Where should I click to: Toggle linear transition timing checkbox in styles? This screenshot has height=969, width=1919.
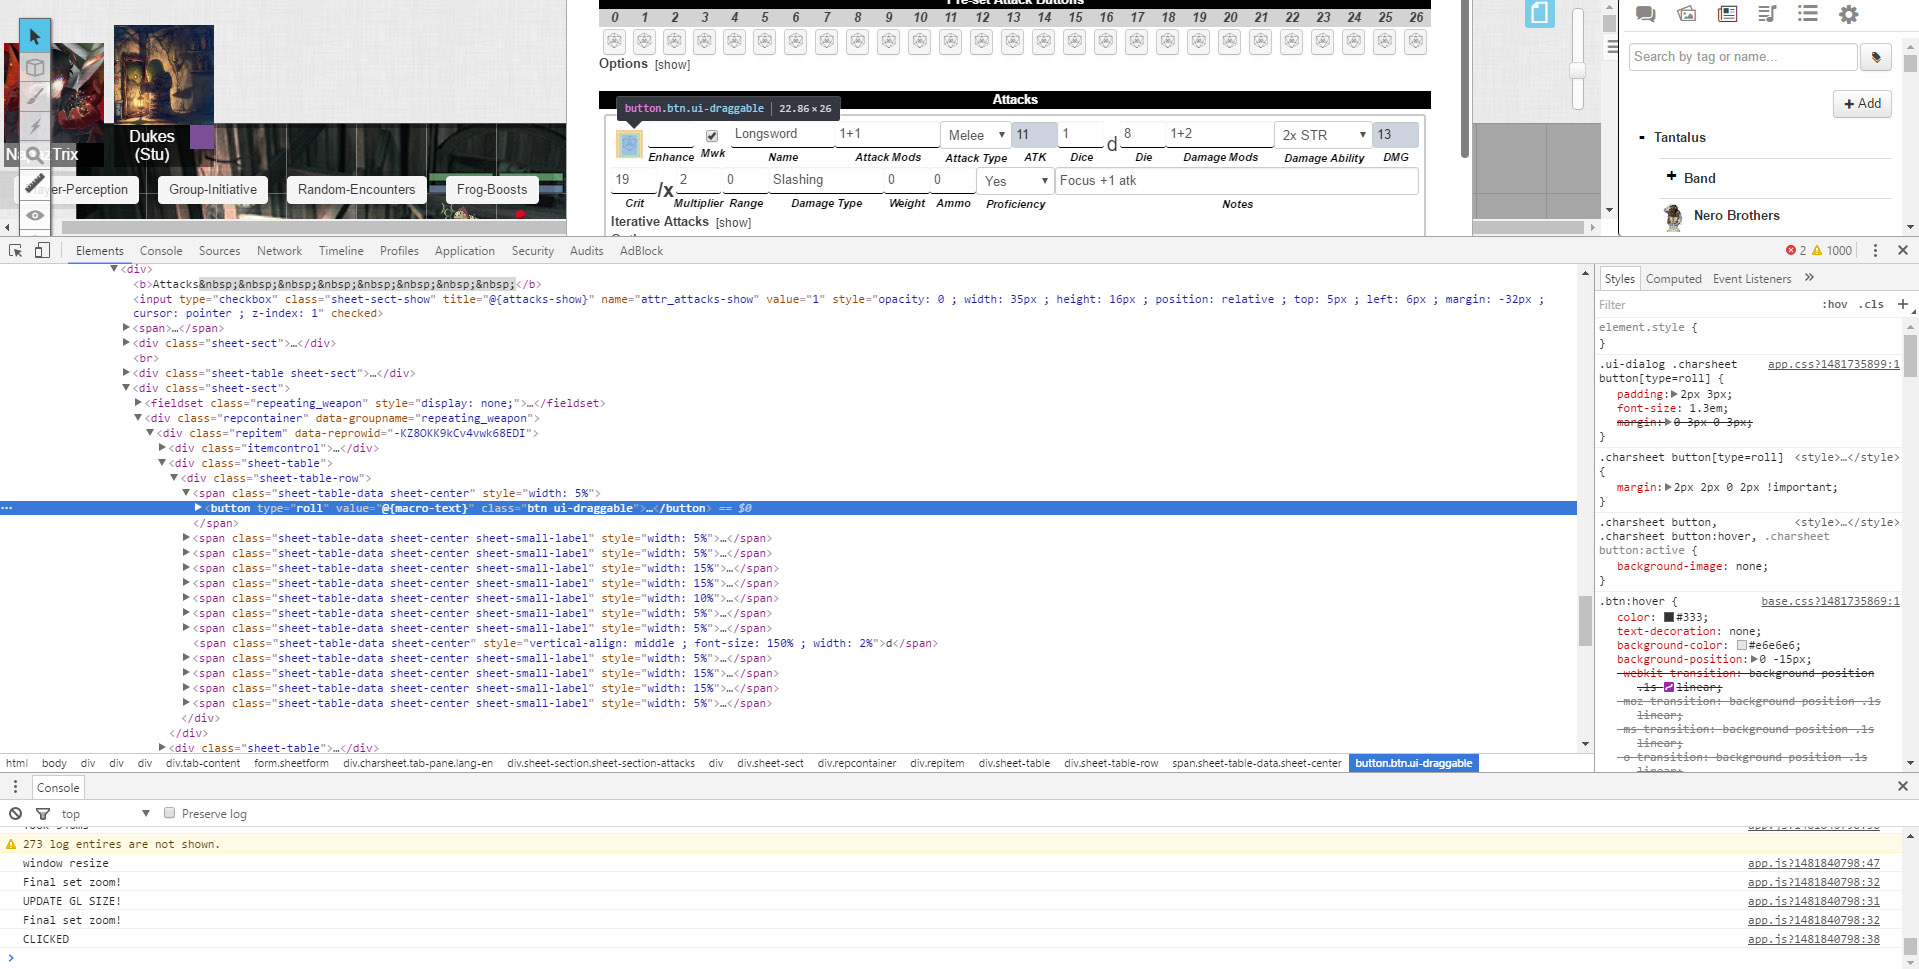click(1669, 687)
